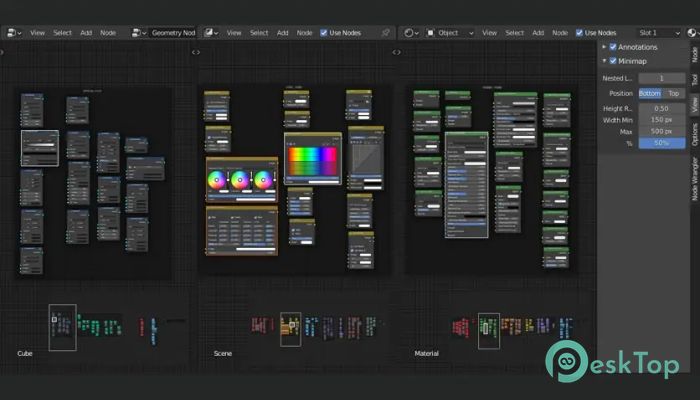Select the large outlined green shader node
The image size is (700, 400).
[467, 184]
